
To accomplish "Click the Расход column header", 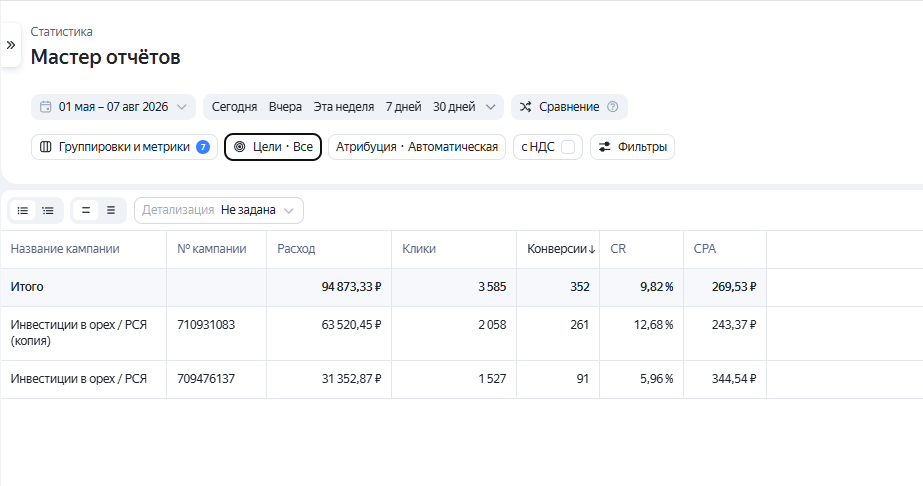I will [296, 249].
